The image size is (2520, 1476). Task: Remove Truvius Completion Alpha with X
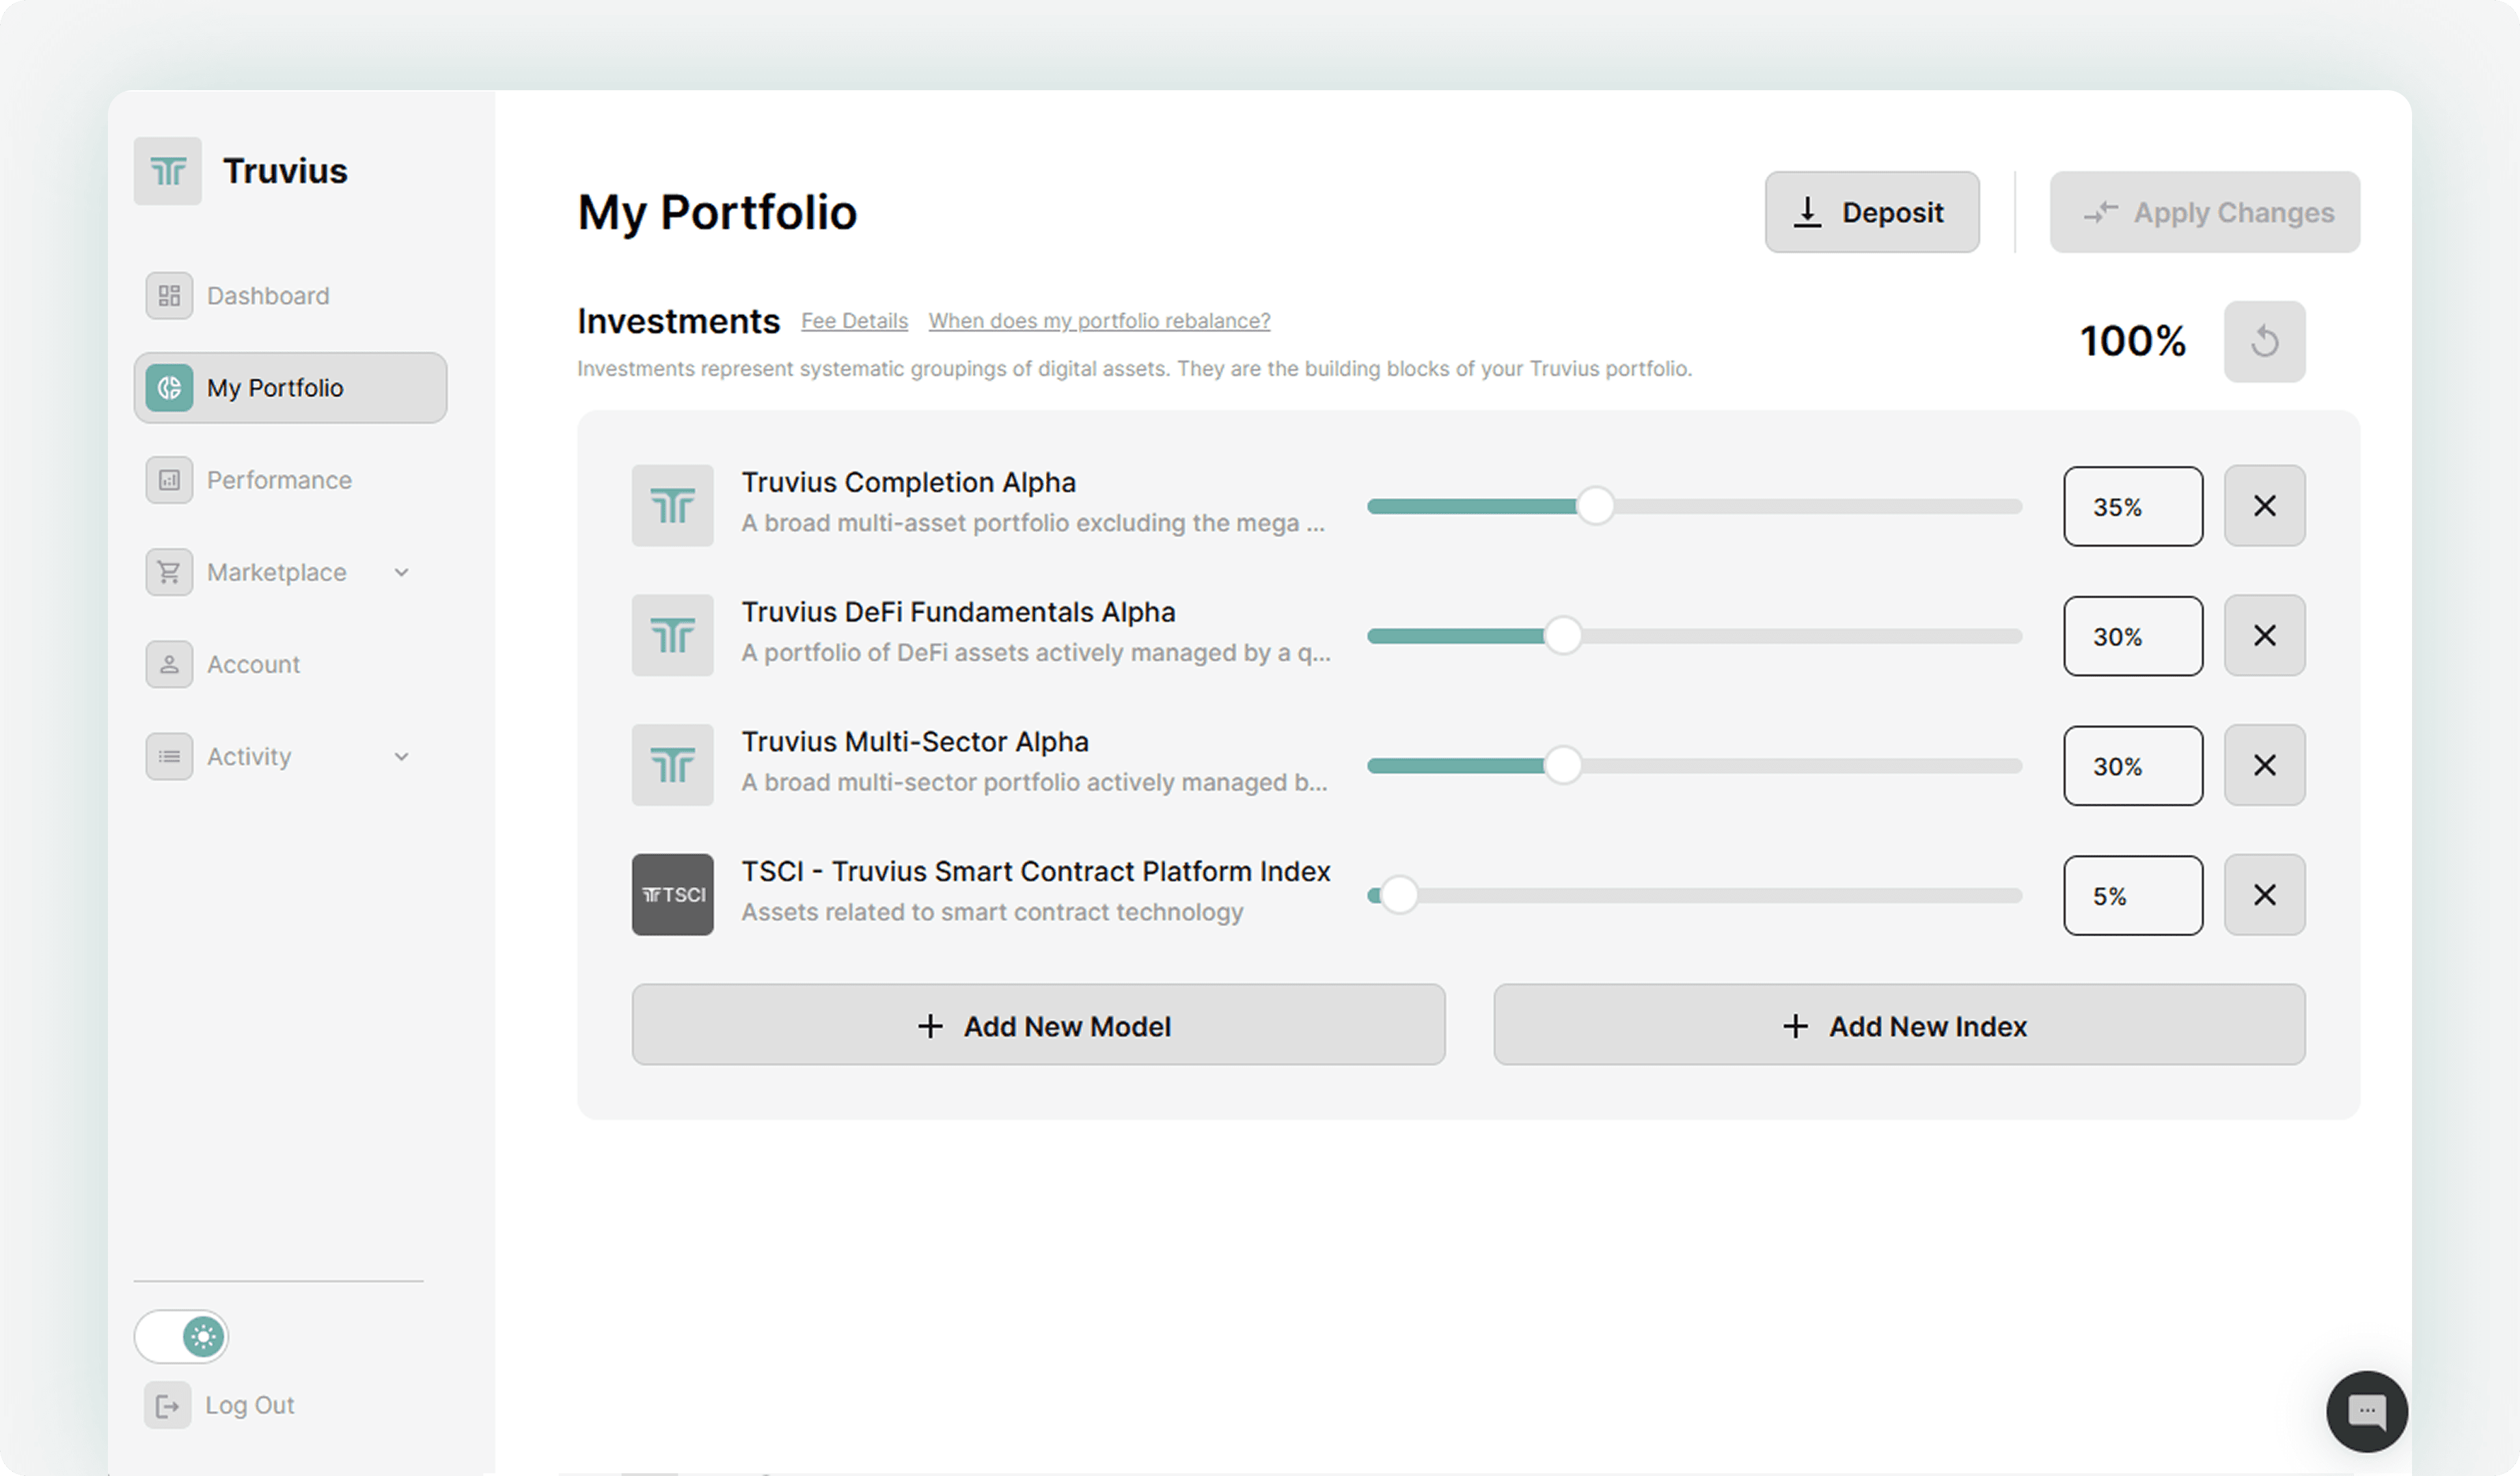tap(2264, 506)
